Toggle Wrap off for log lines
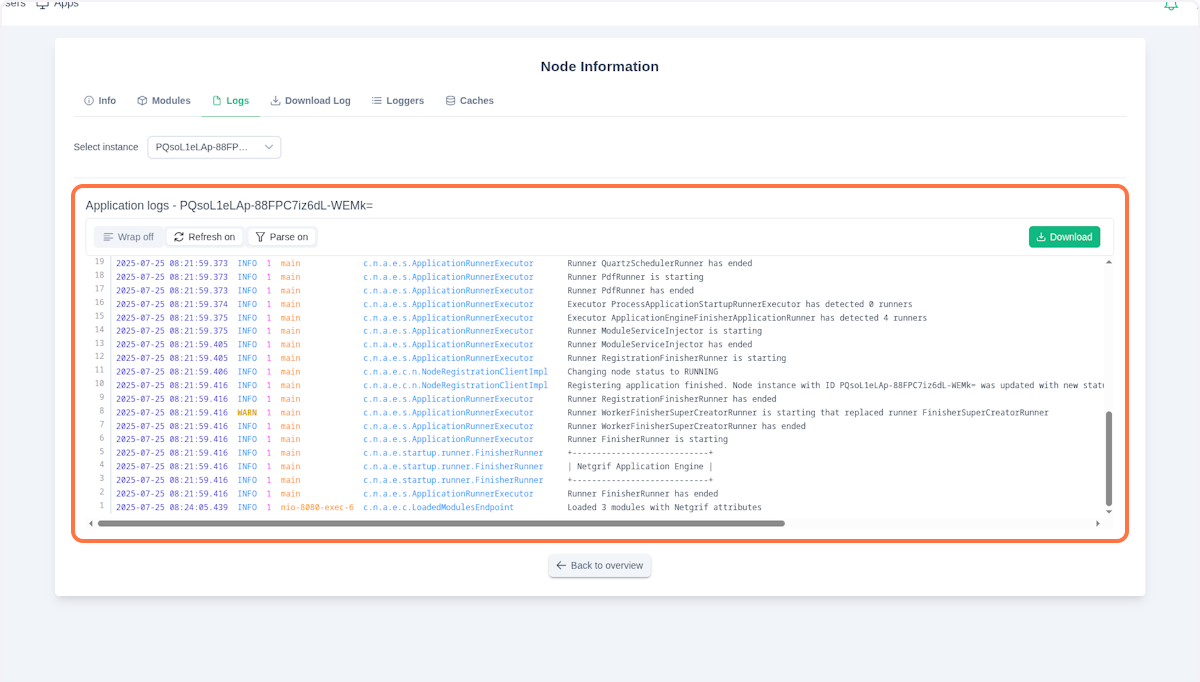 pos(129,236)
